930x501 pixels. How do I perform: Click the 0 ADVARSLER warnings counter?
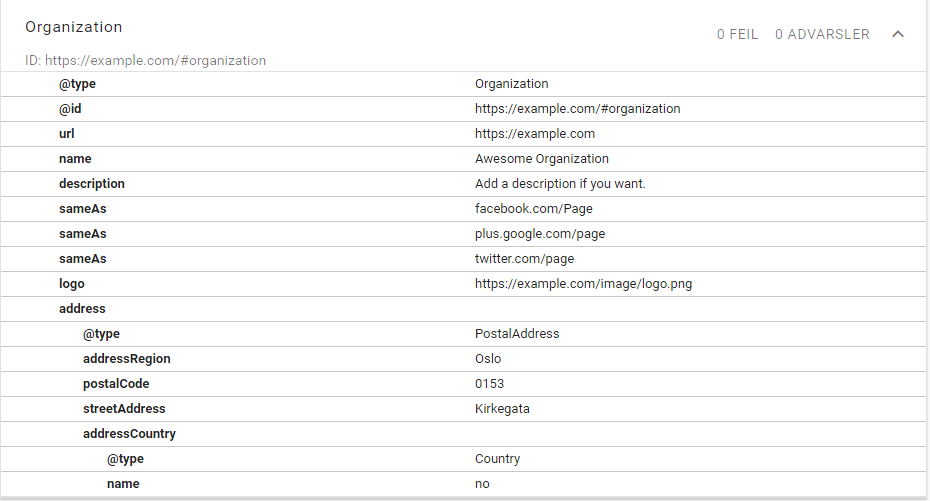tap(822, 34)
